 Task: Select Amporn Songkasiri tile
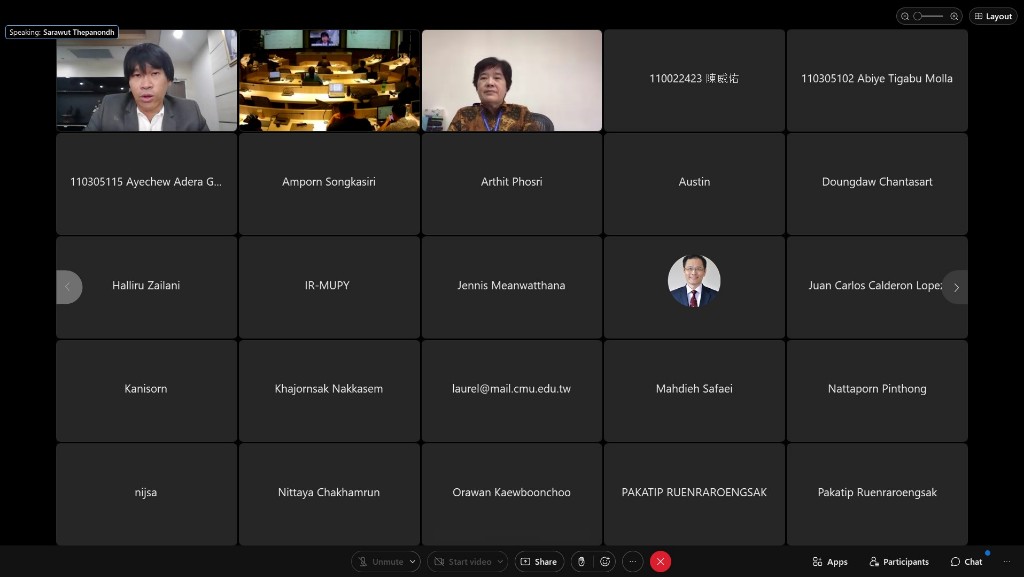[x=329, y=184]
